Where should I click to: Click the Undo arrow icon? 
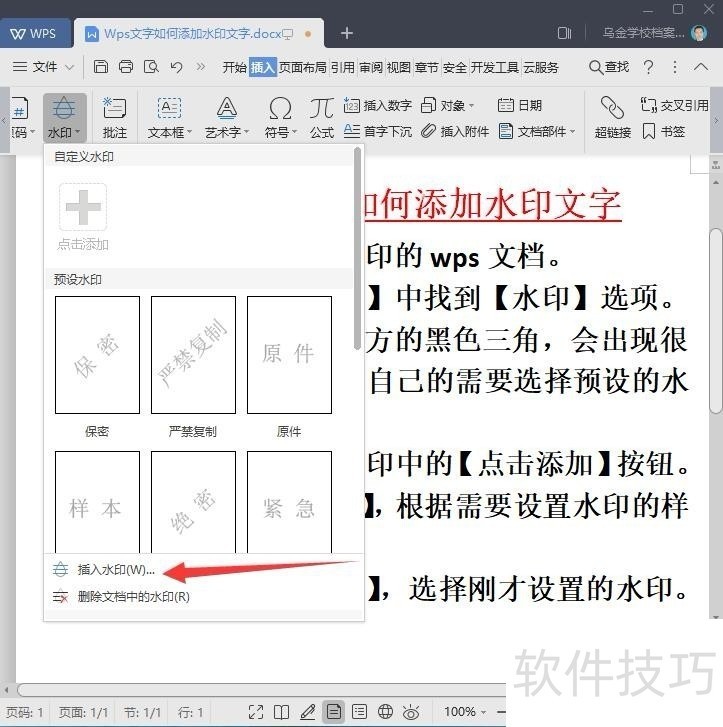176,67
